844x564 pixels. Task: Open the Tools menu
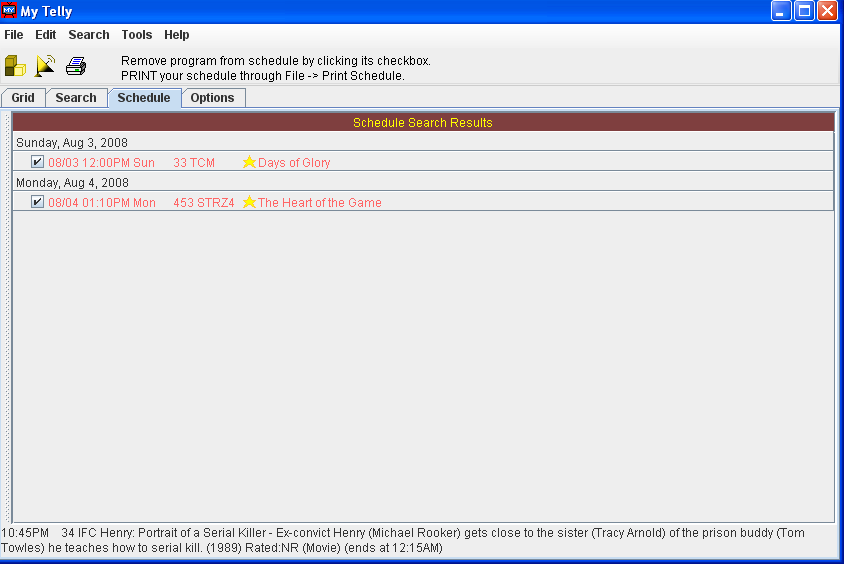pyautogui.click(x=137, y=35)
